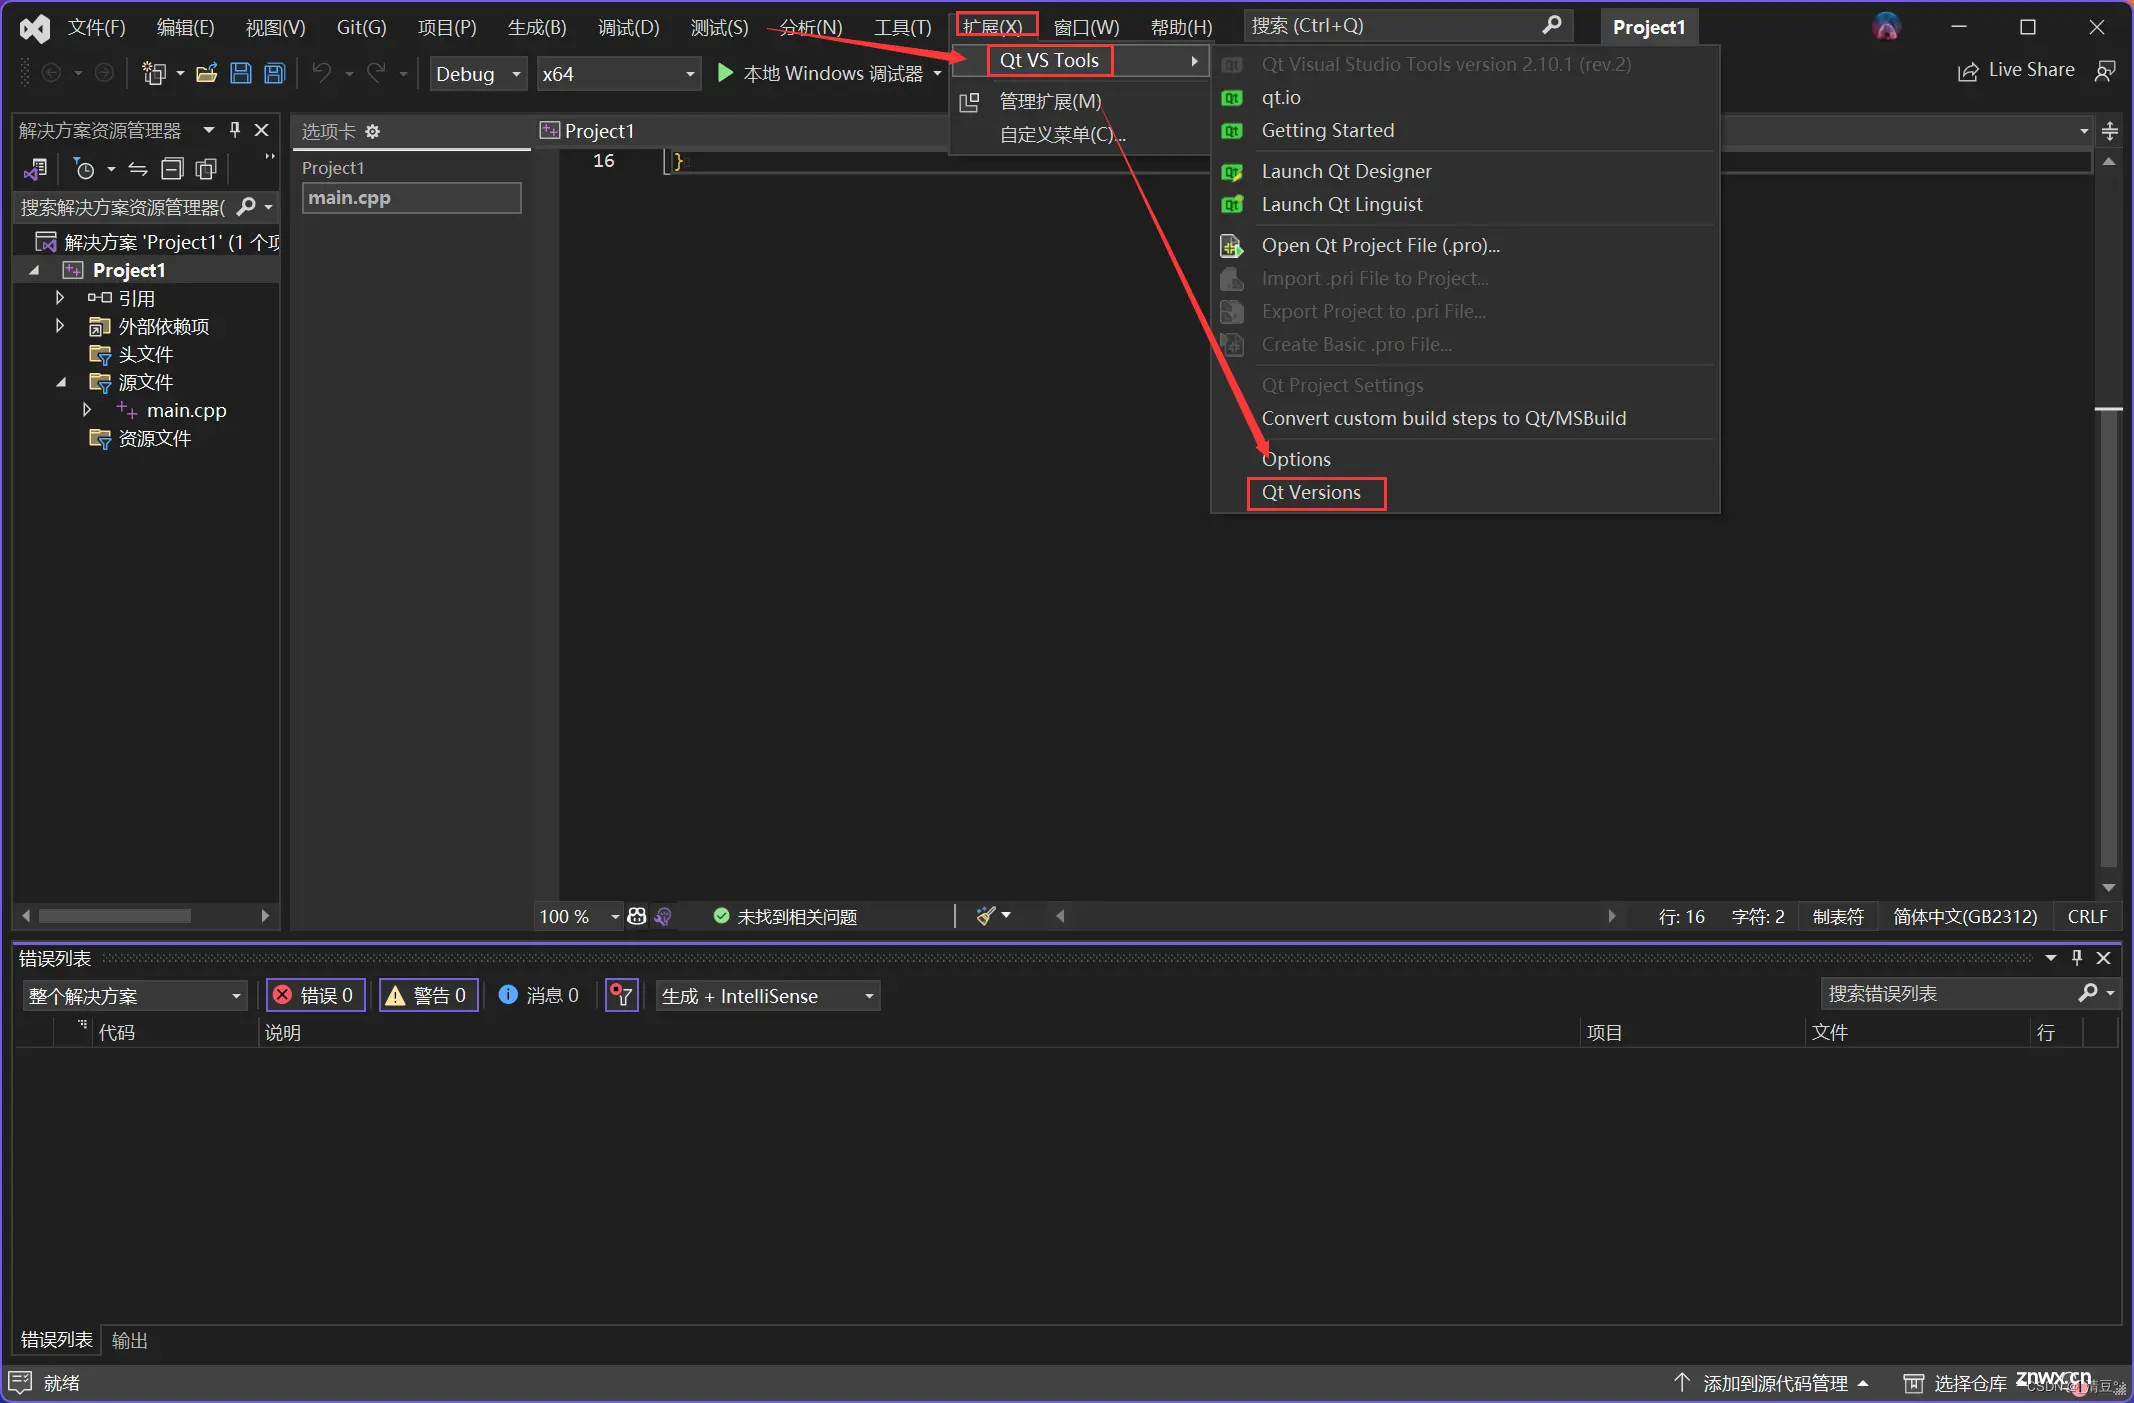
Task: Select the 资源文件 folder in tree
Action: pyautogui.click(x=155, y=438)
